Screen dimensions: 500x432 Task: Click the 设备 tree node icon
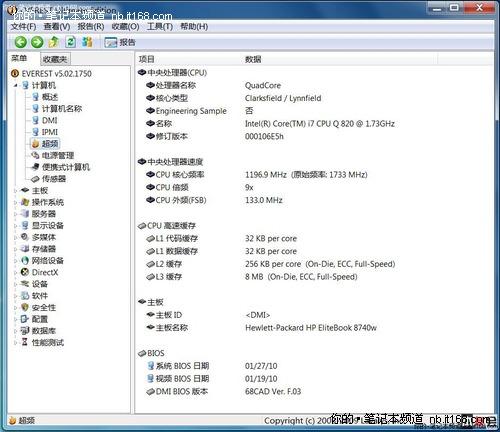(x=25, y=284)
